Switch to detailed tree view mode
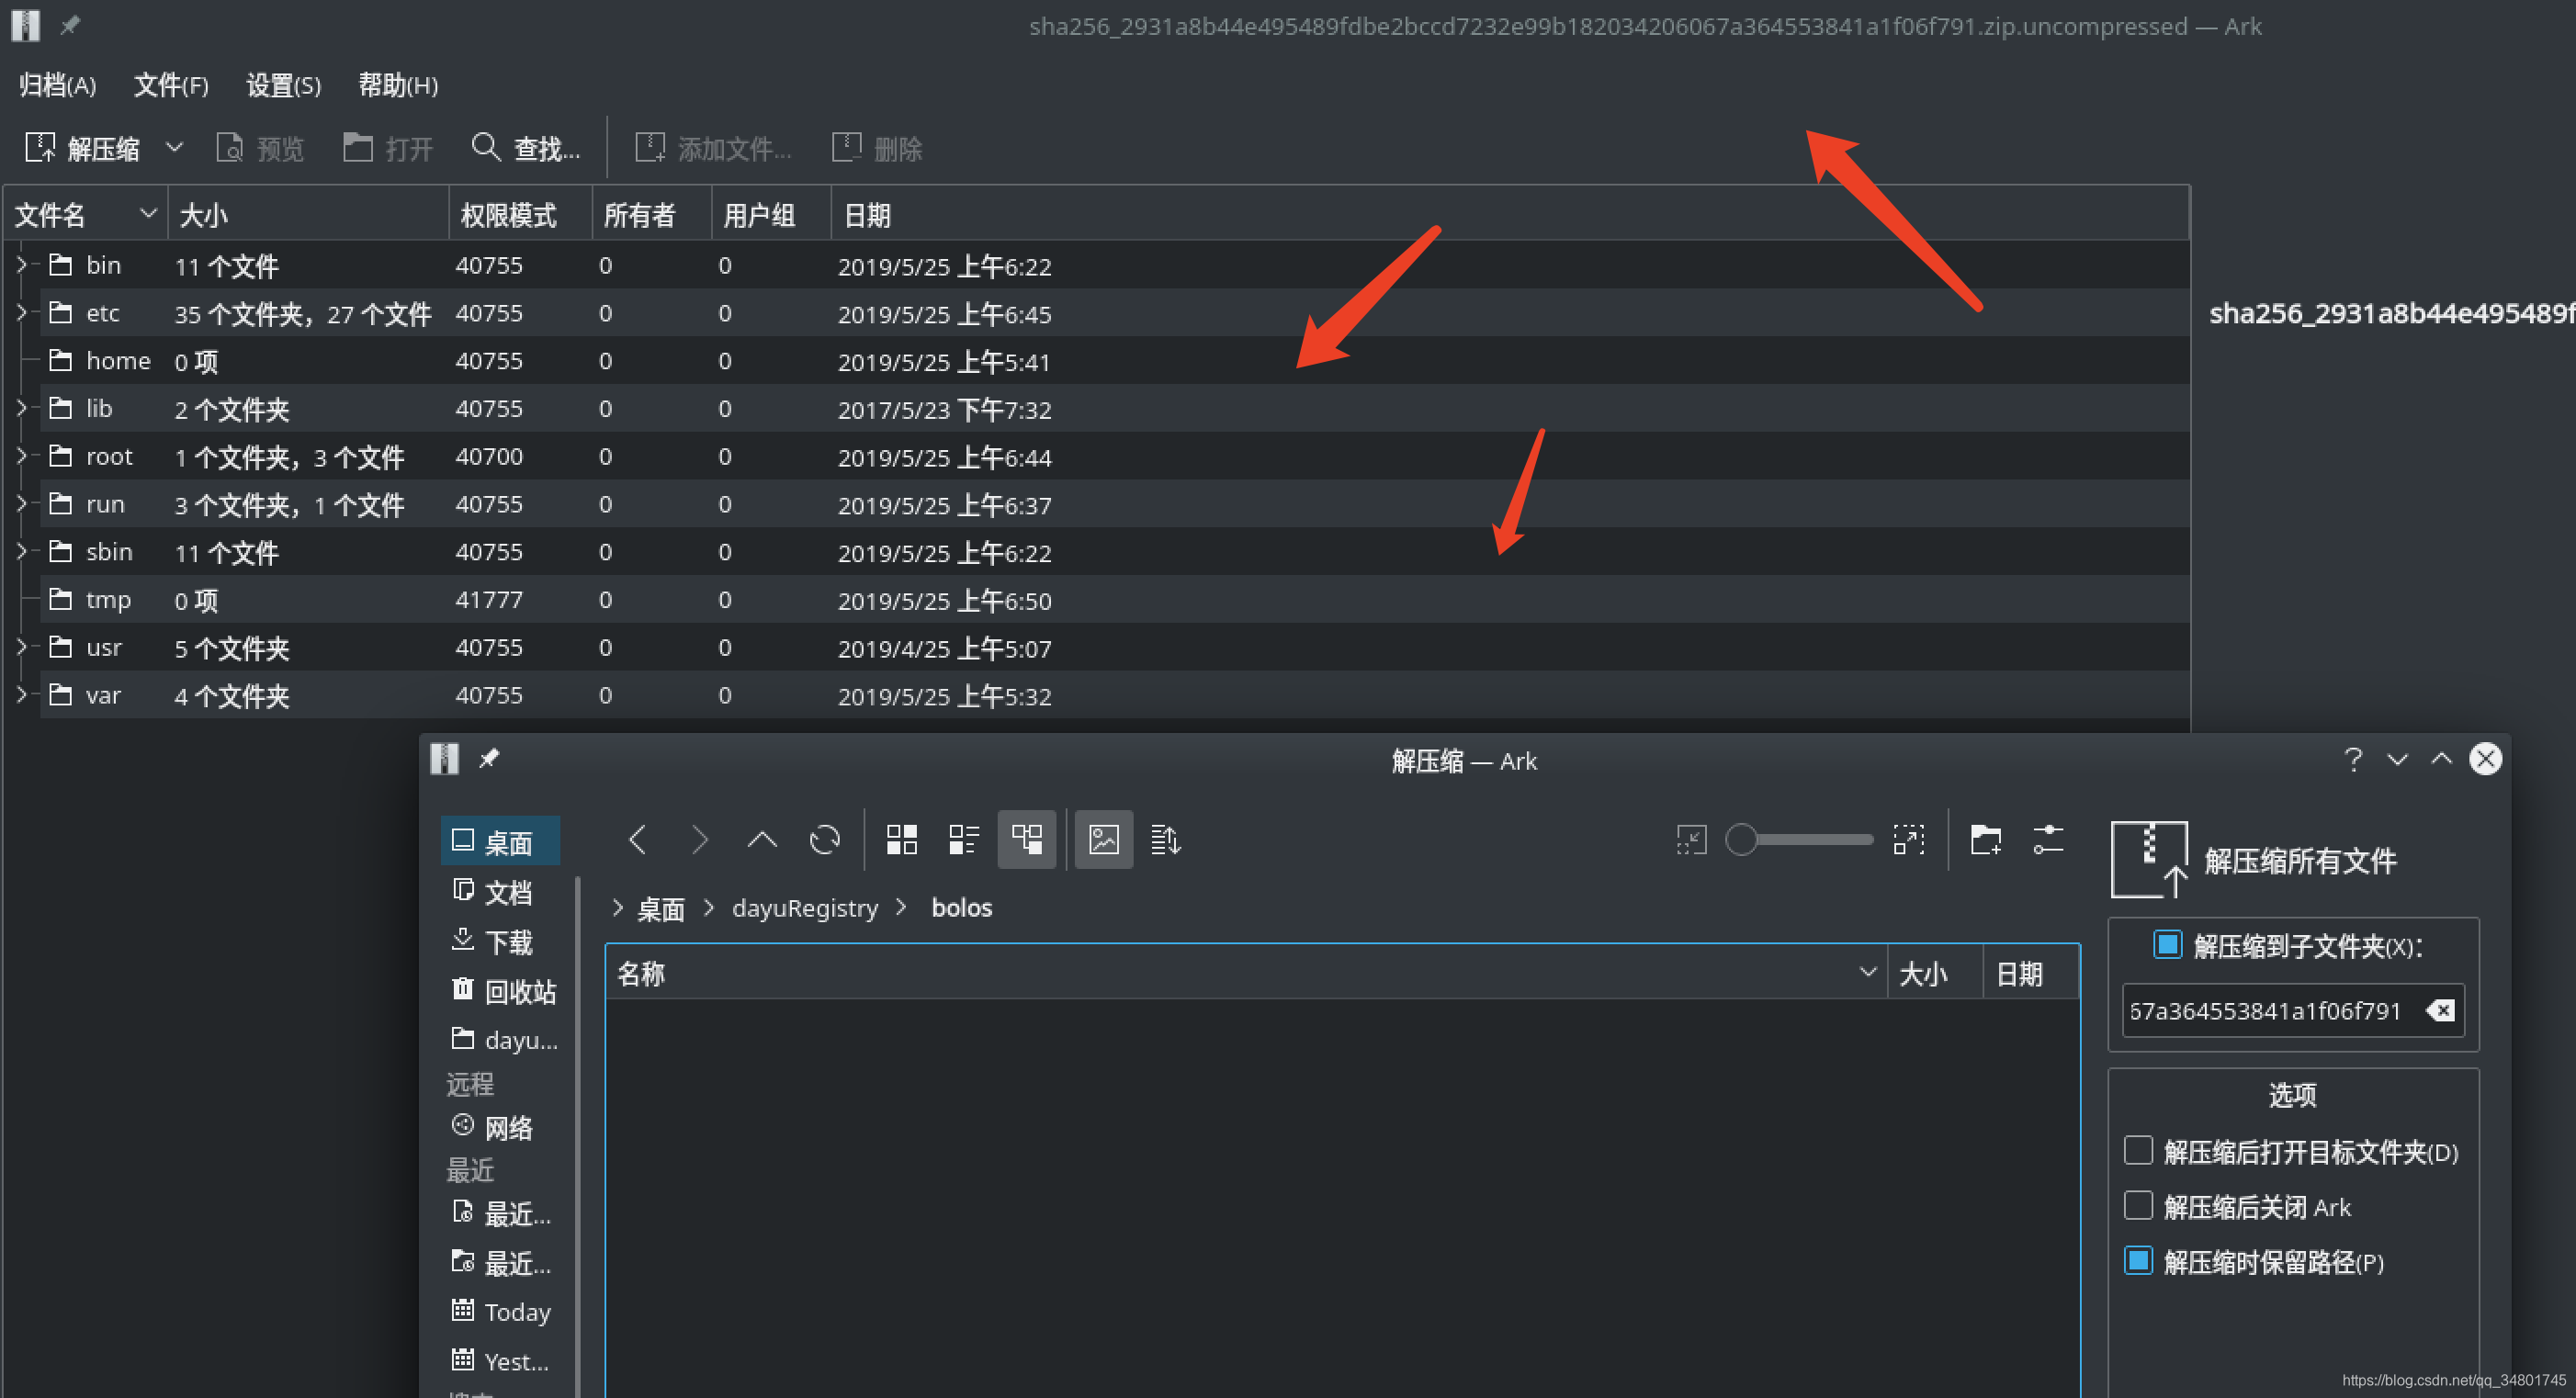Image resolution: width=2576 pixels, height=1398 pixels. click(1026, 840)
